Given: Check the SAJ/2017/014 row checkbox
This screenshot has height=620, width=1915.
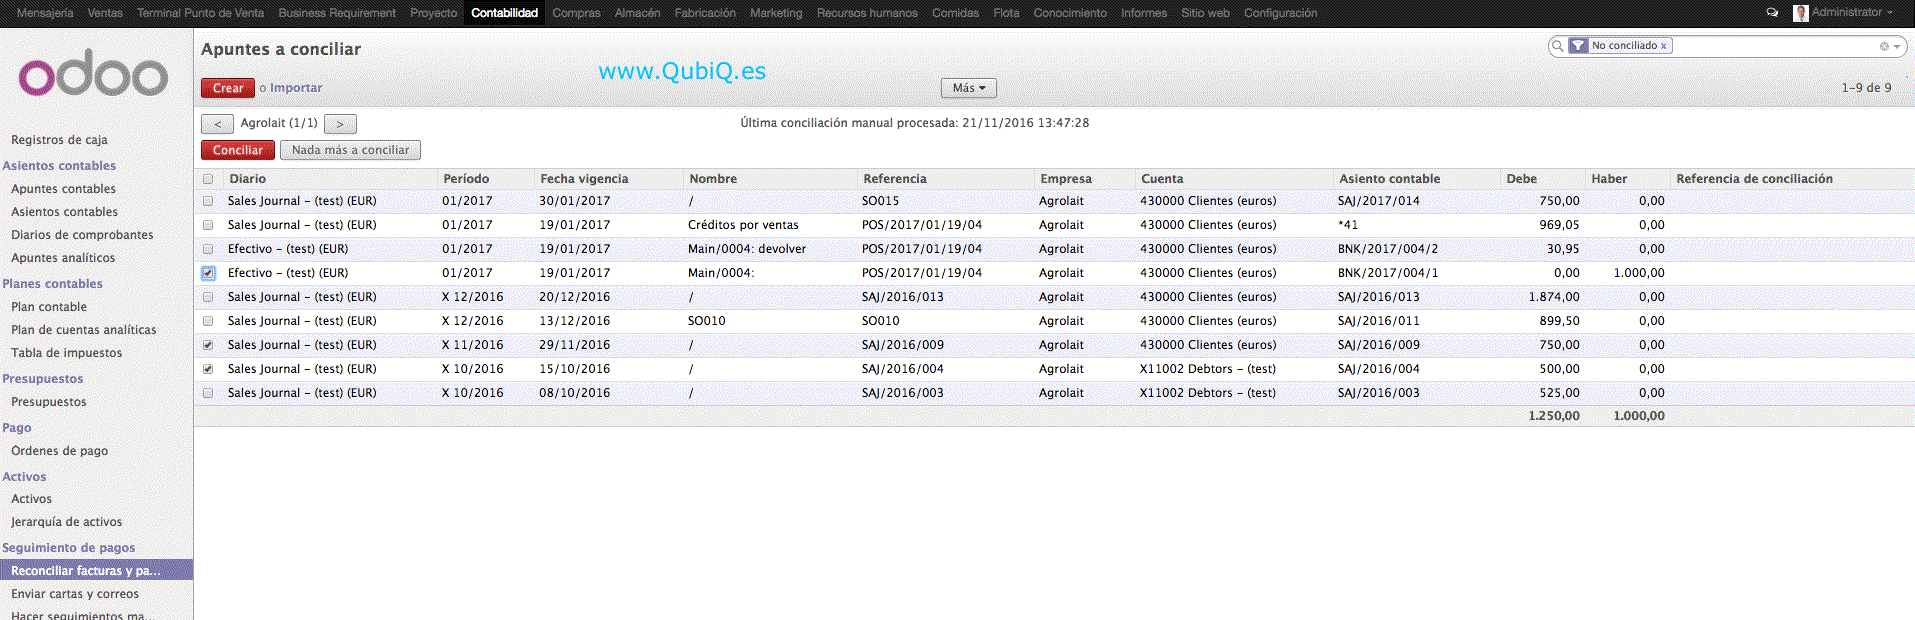Looking at the screenshot, I should click(208, 201).
